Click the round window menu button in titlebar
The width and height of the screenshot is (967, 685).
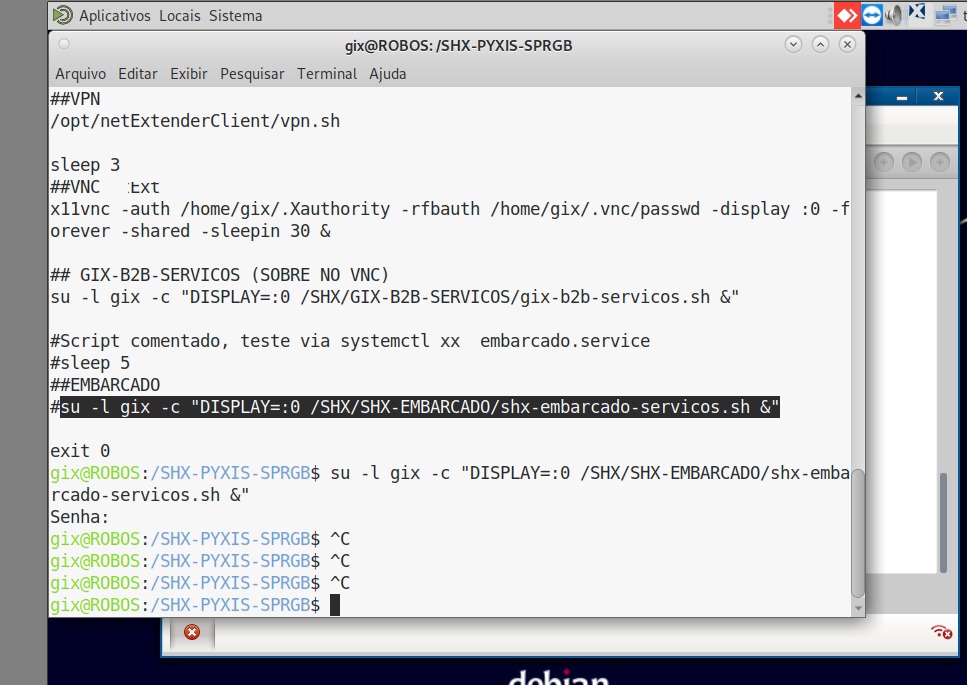tap(64, 45)
